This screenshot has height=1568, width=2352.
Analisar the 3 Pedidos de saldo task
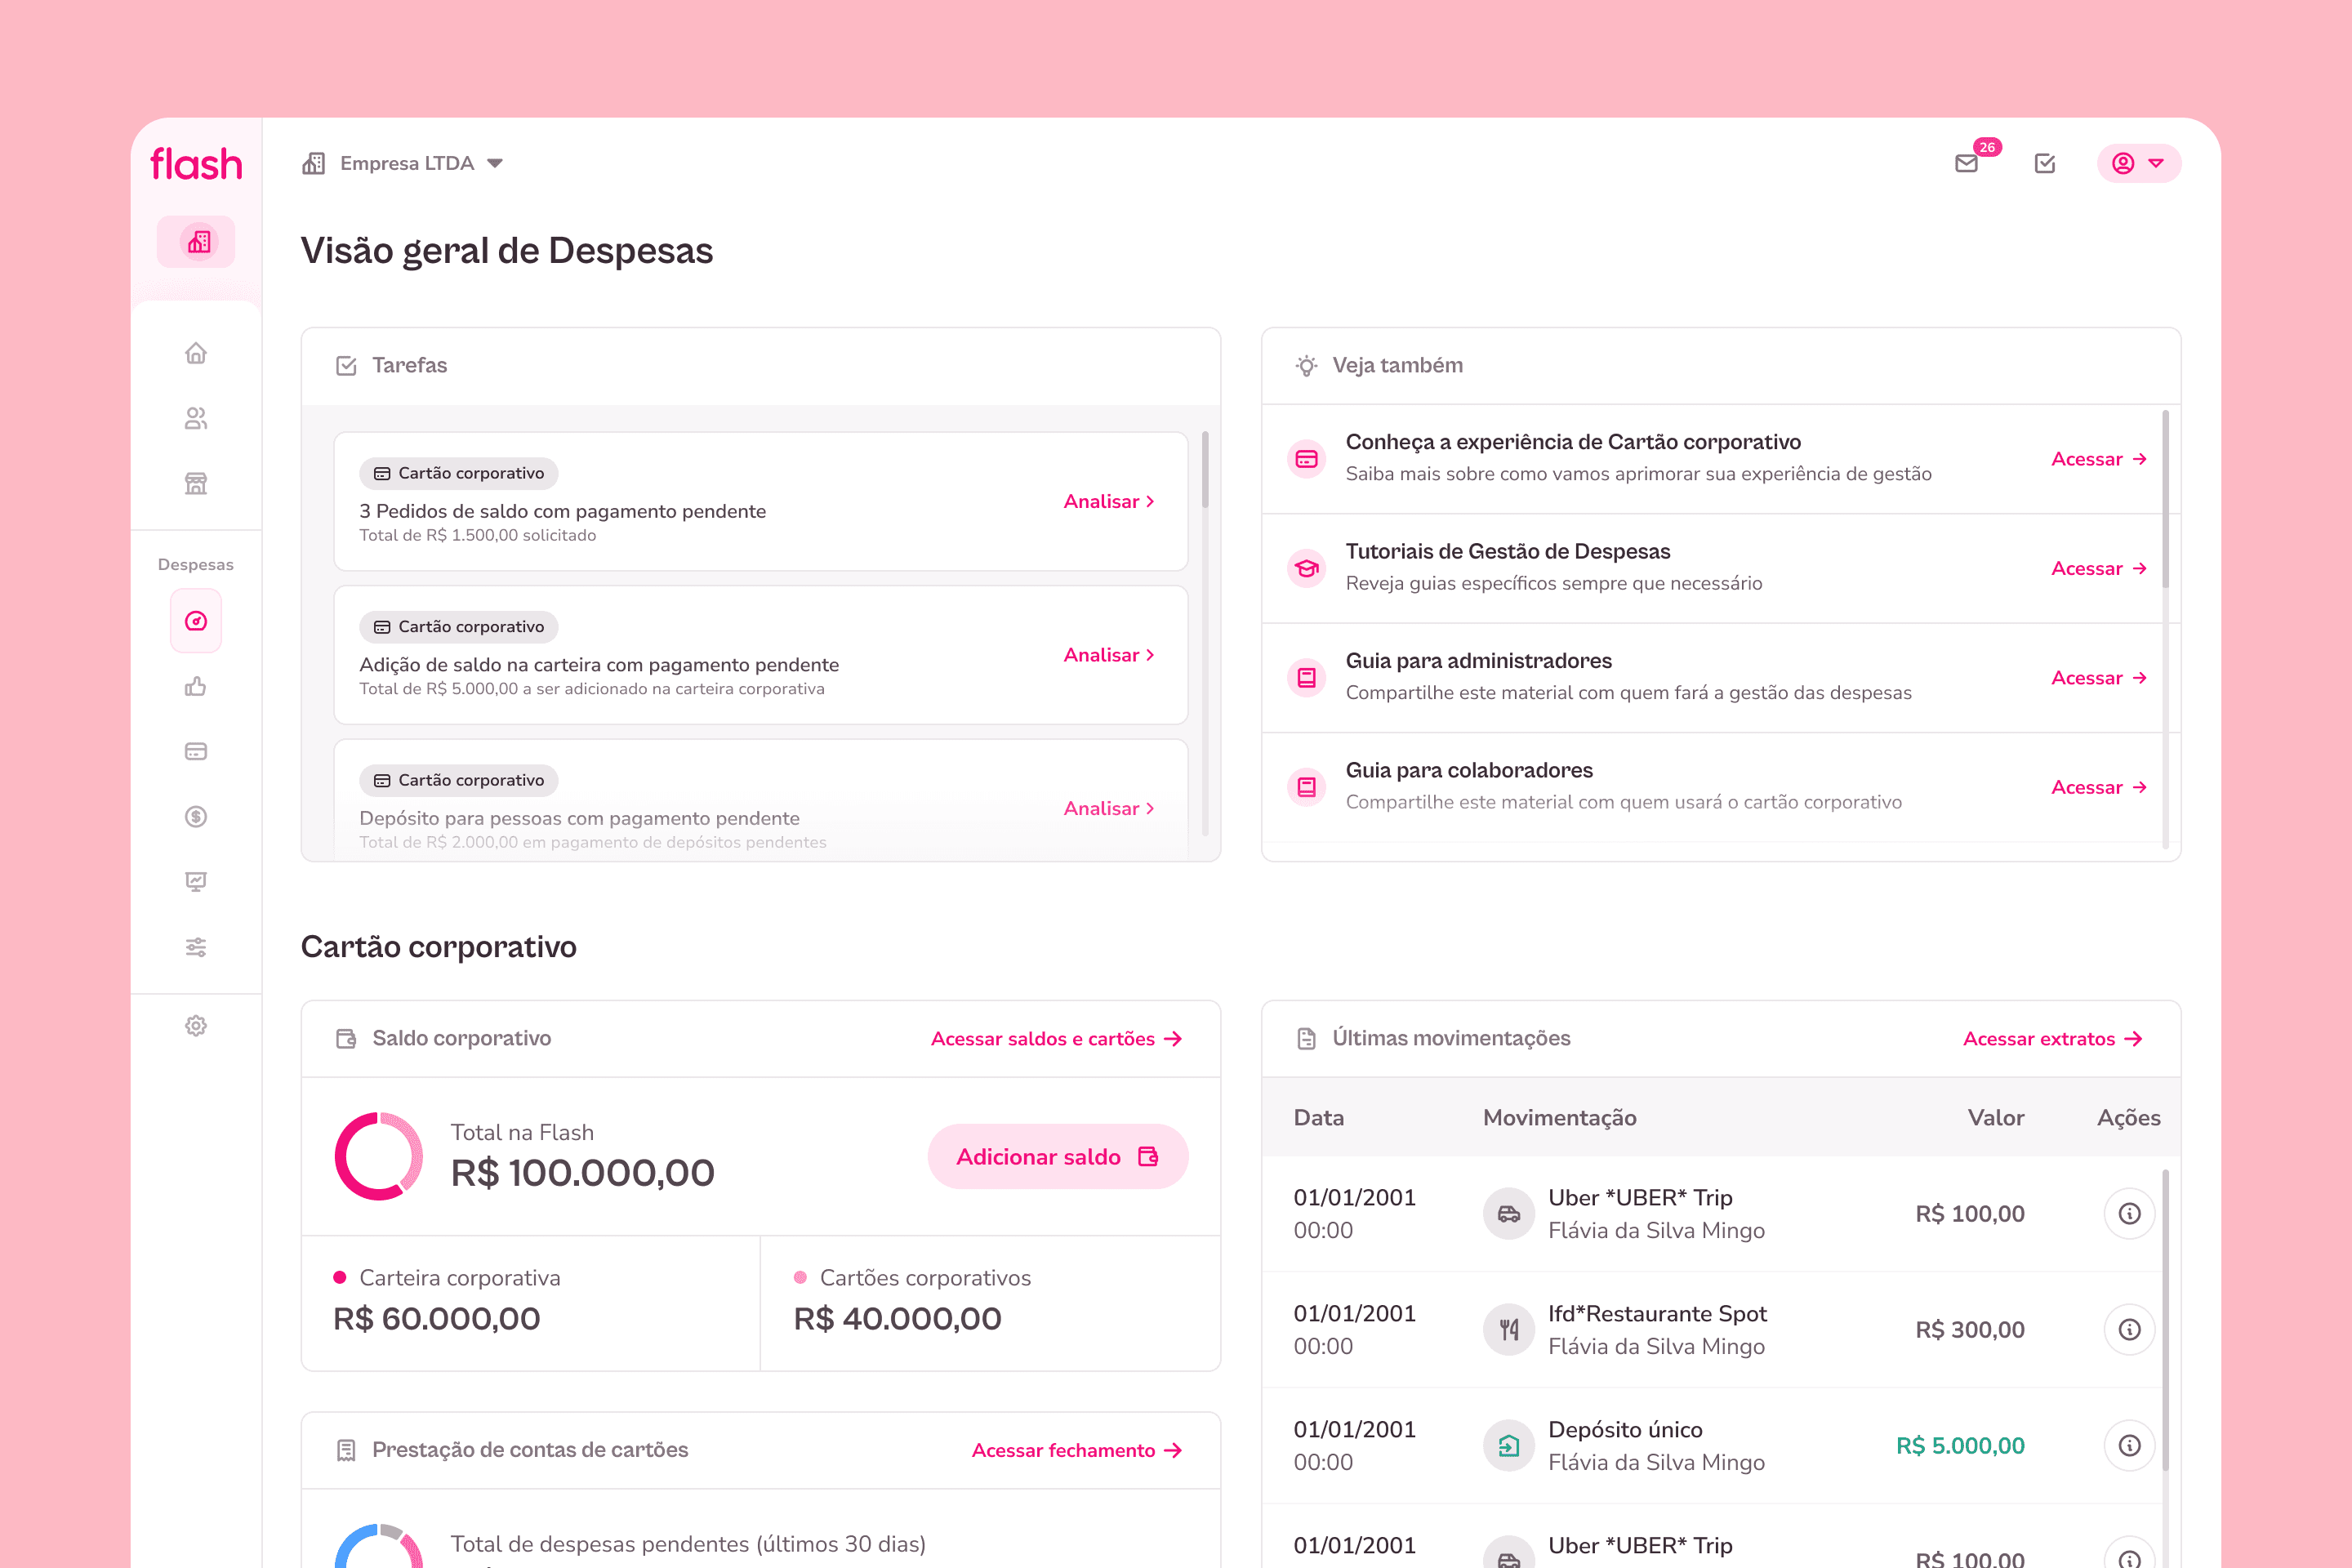tap(1108, 501)
